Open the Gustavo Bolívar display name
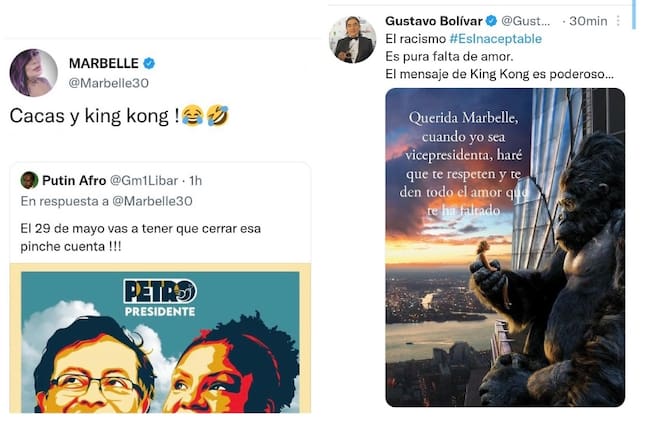This screenshot has width=650, height=426. pos(434,21)
